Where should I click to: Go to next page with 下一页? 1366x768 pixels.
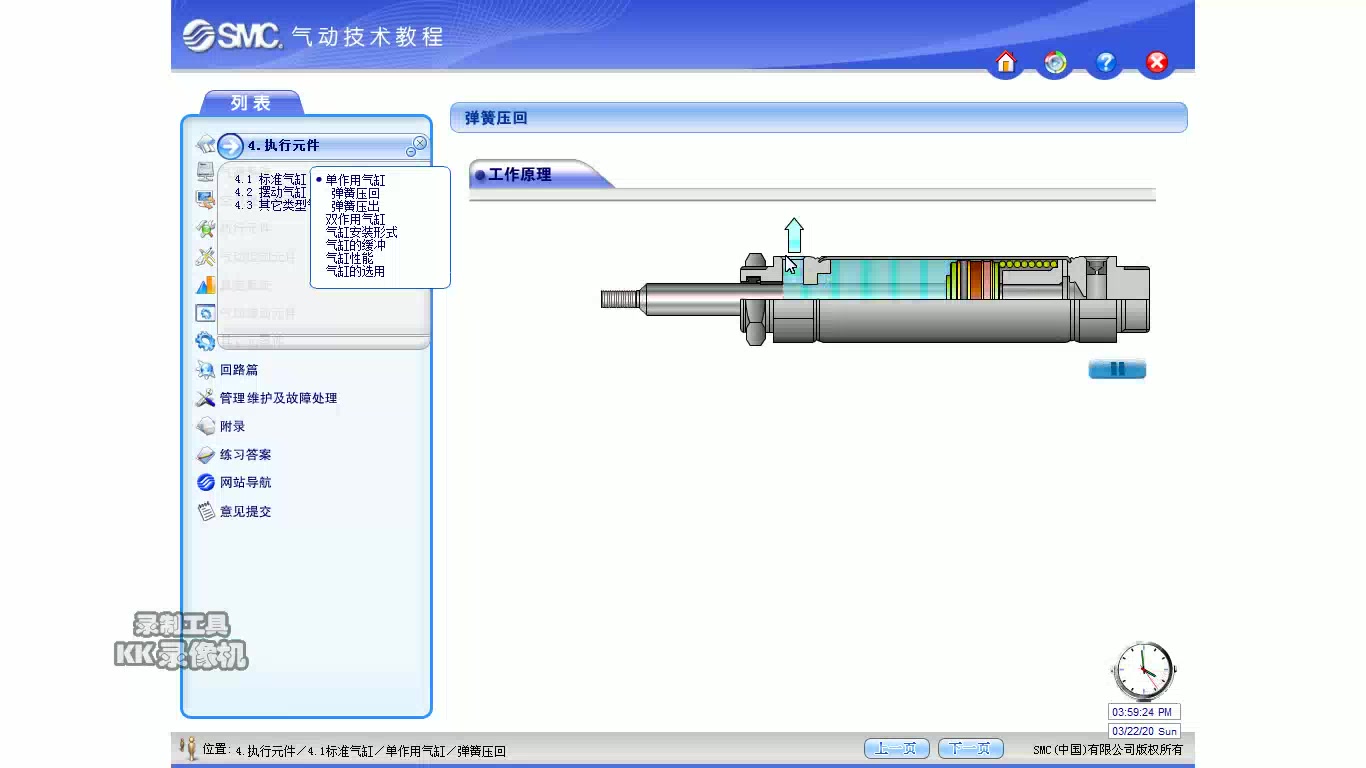[x=970, y=748]
